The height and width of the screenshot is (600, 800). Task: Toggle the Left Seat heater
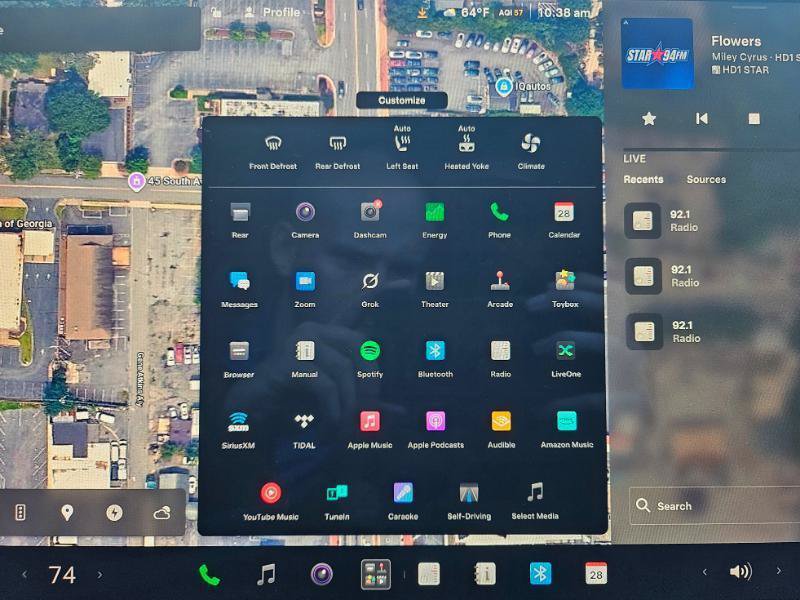point(402,147)
